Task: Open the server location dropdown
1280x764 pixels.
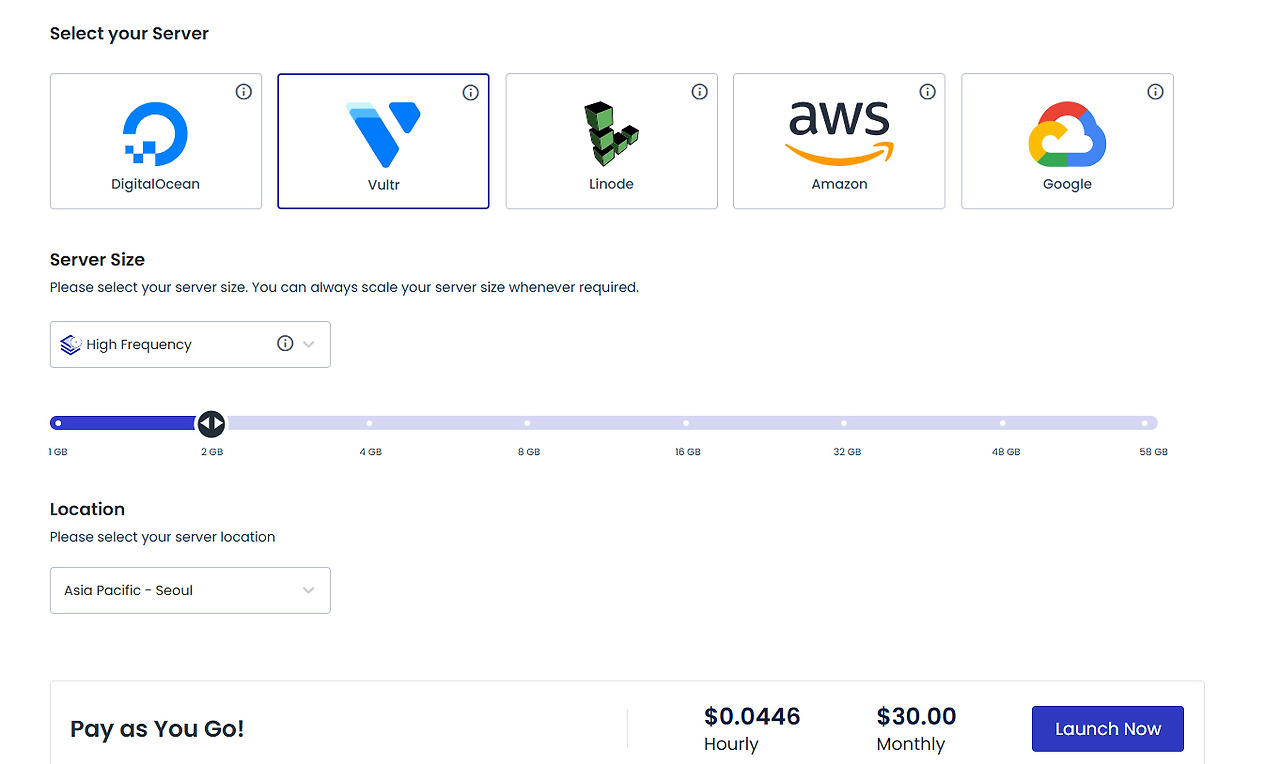Action: (x=190, y=590)
